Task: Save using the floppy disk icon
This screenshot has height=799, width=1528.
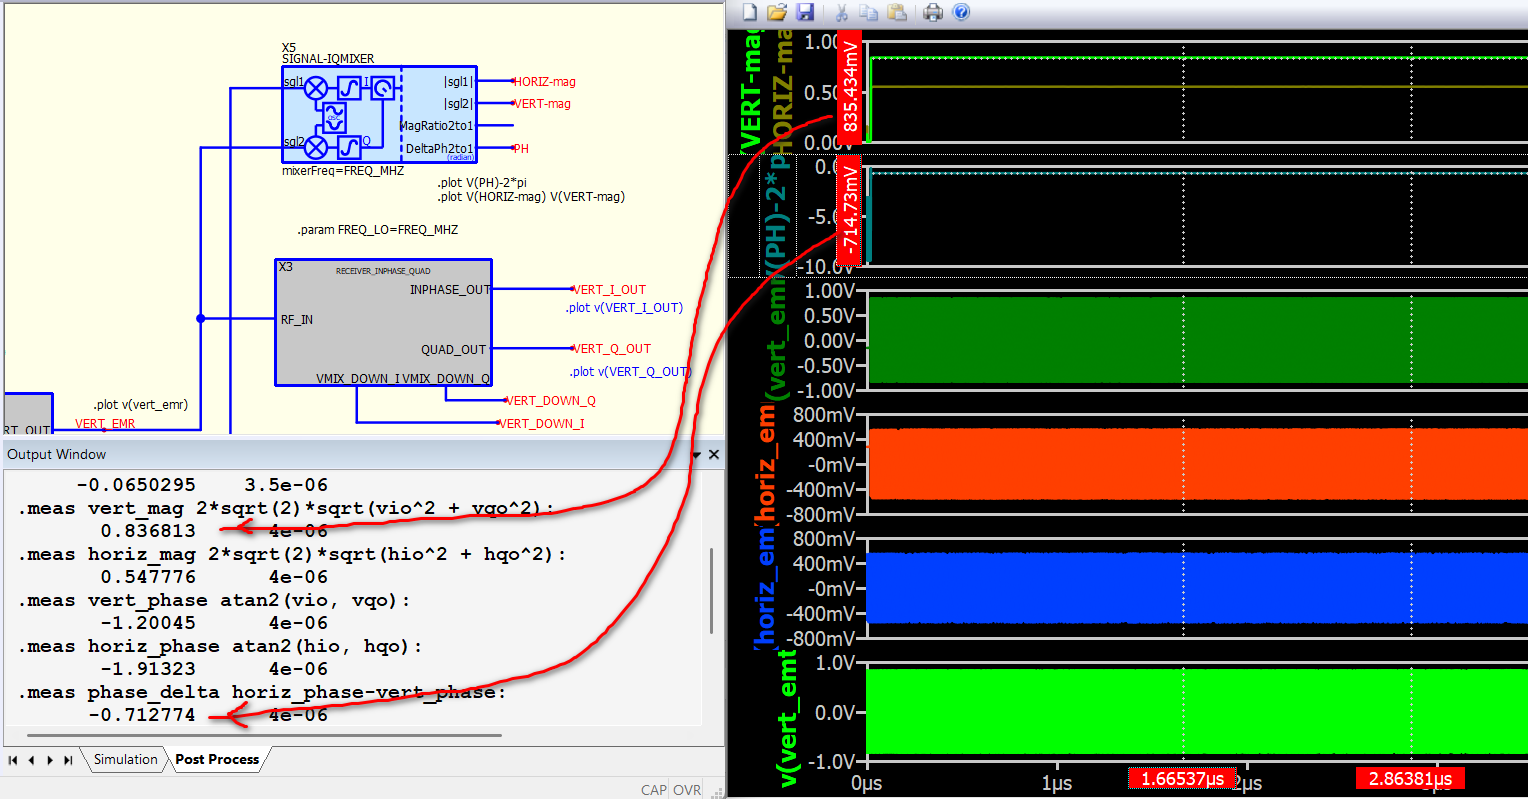Action: click(805, 12)
